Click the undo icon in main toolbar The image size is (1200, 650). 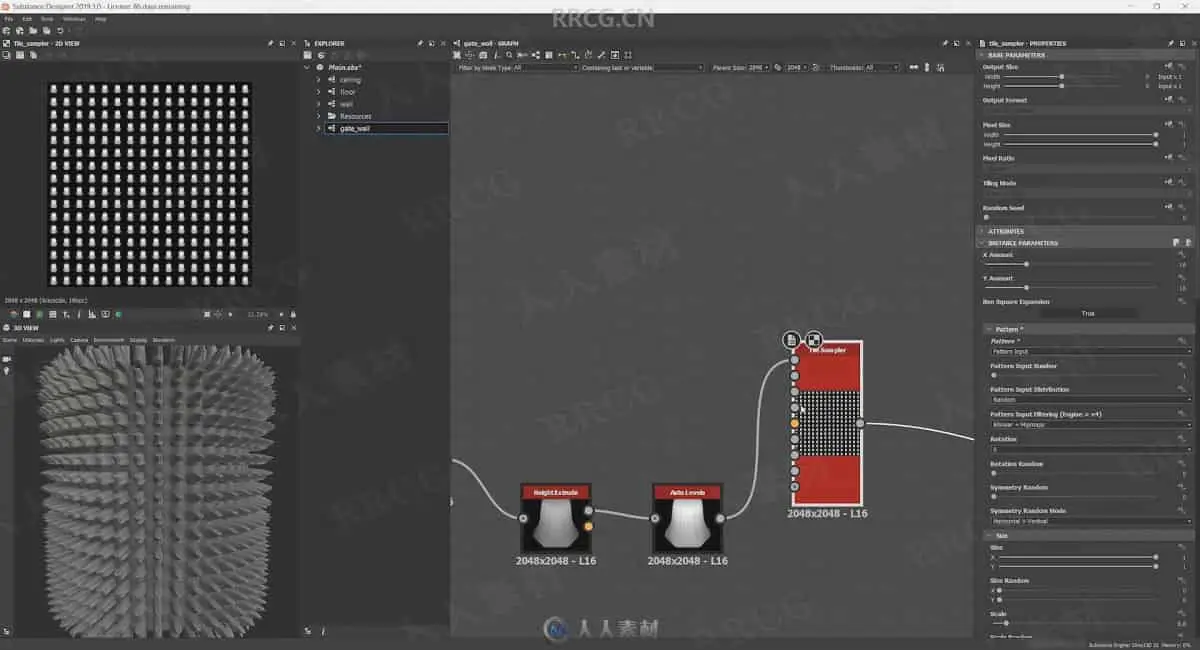[x=60, y=31]
